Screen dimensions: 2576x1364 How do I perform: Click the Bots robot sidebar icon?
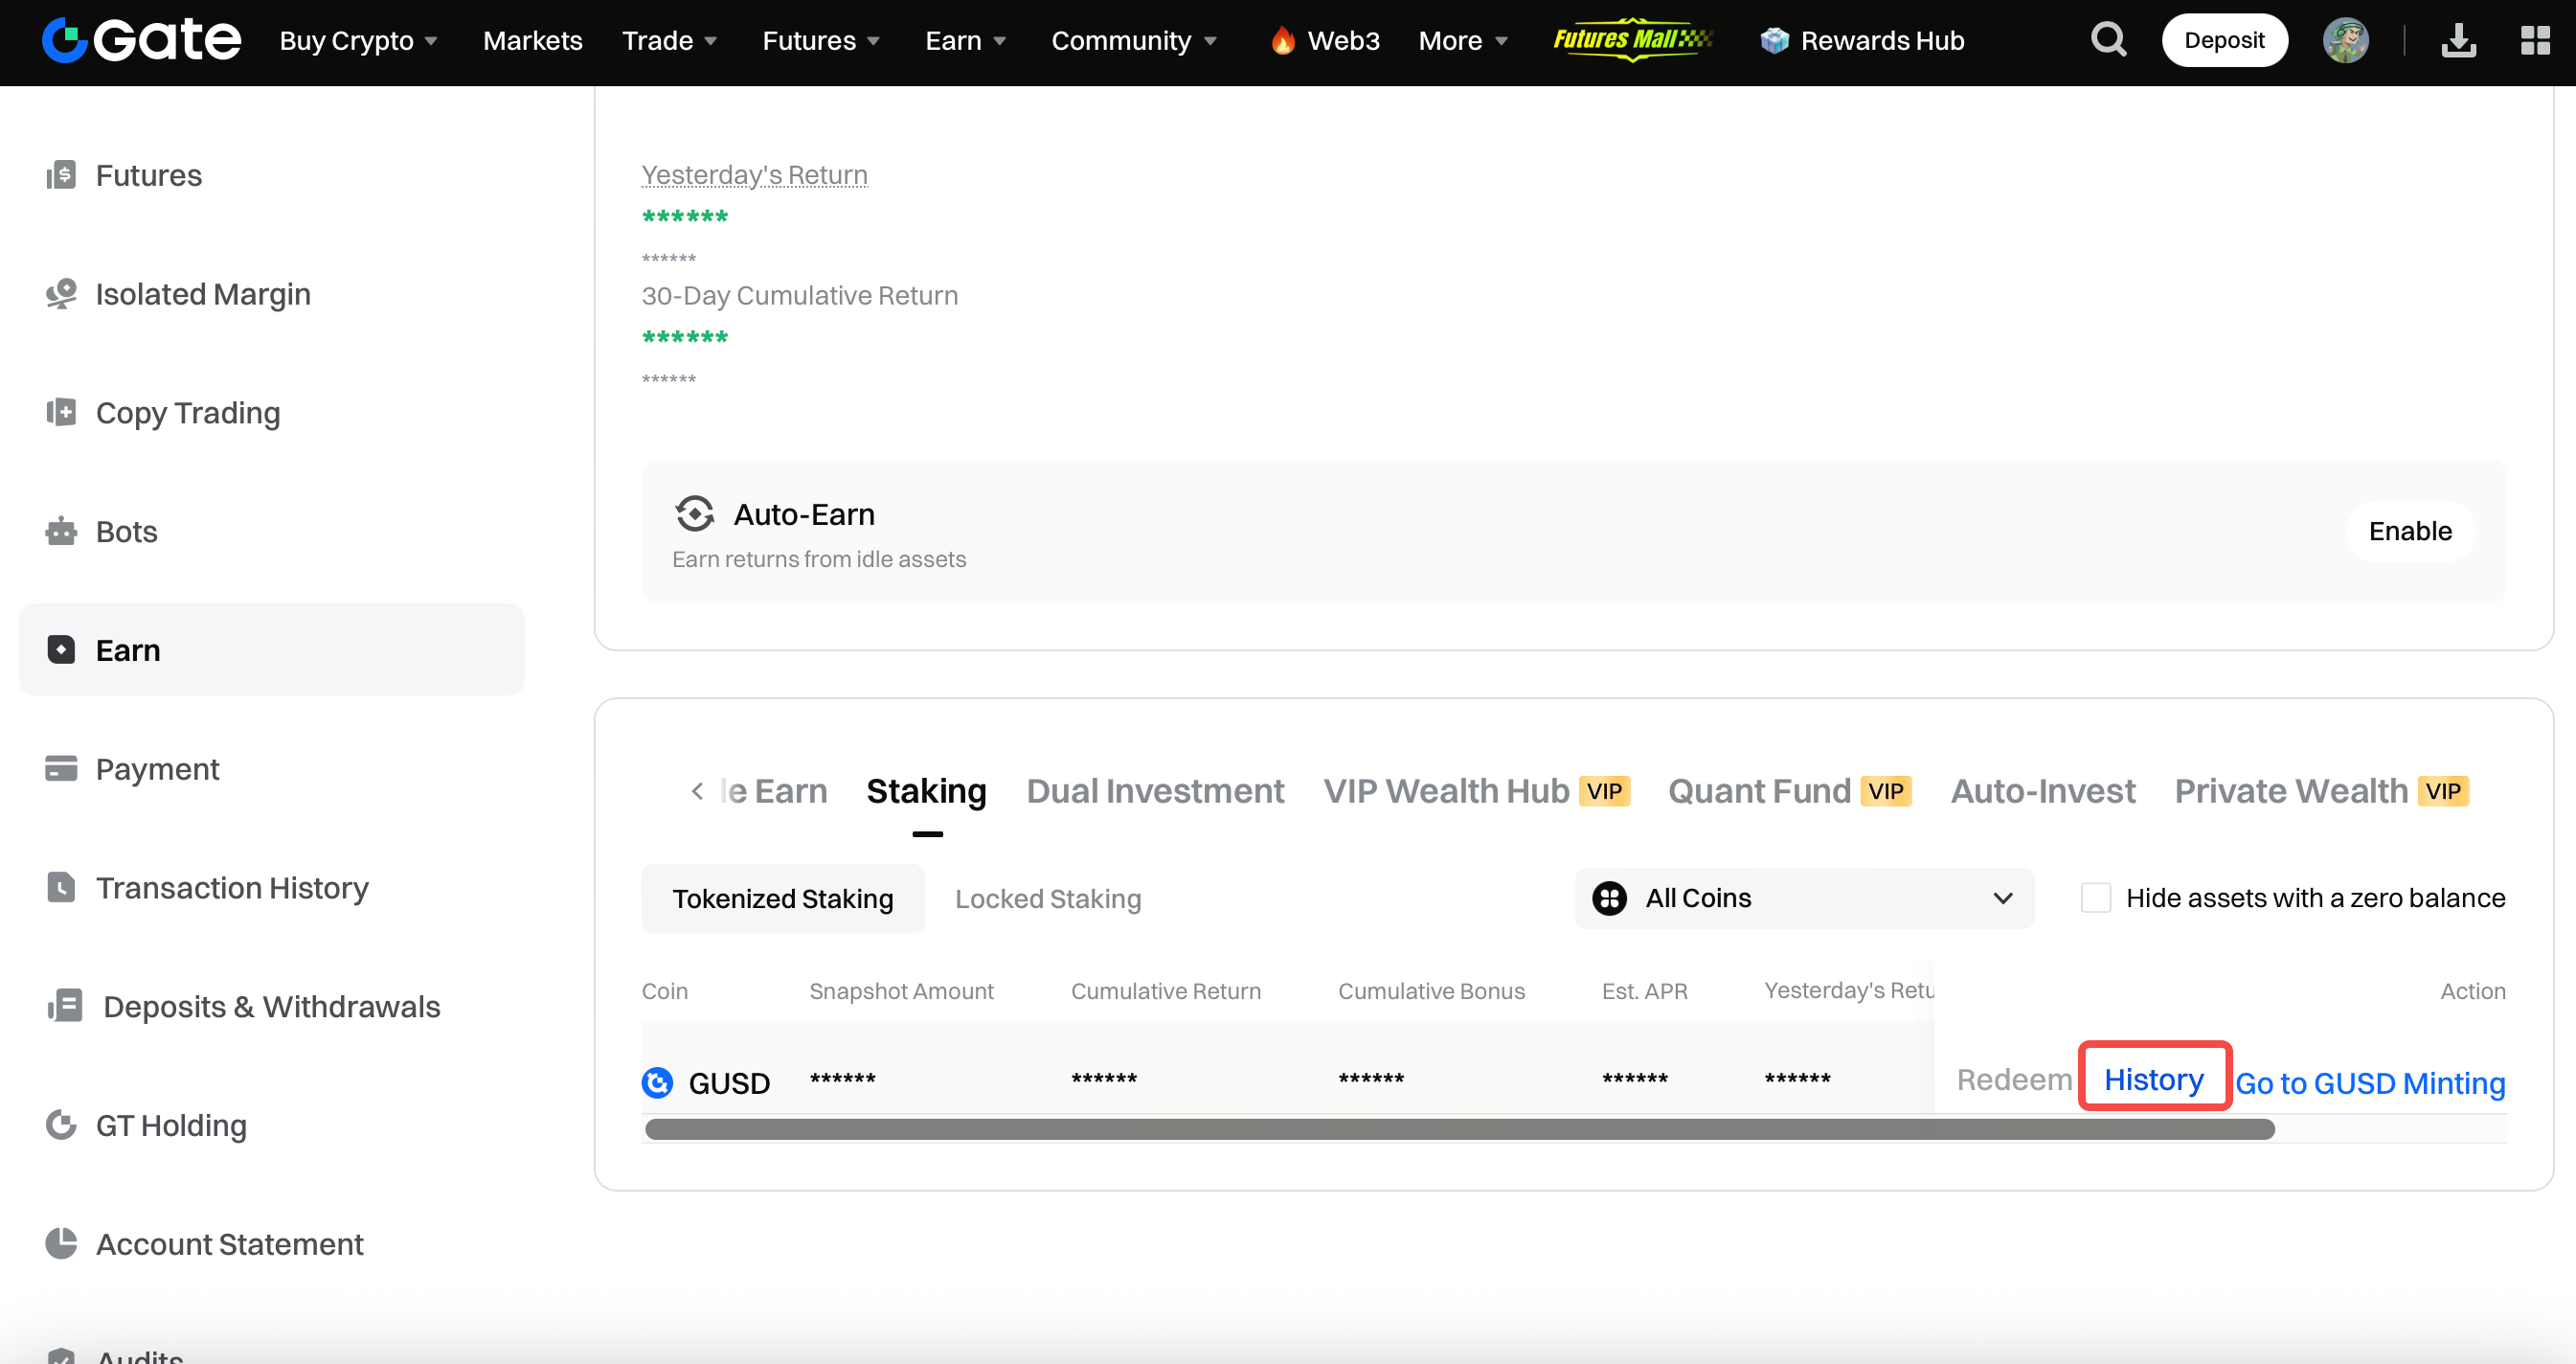[x=61, y=531]
